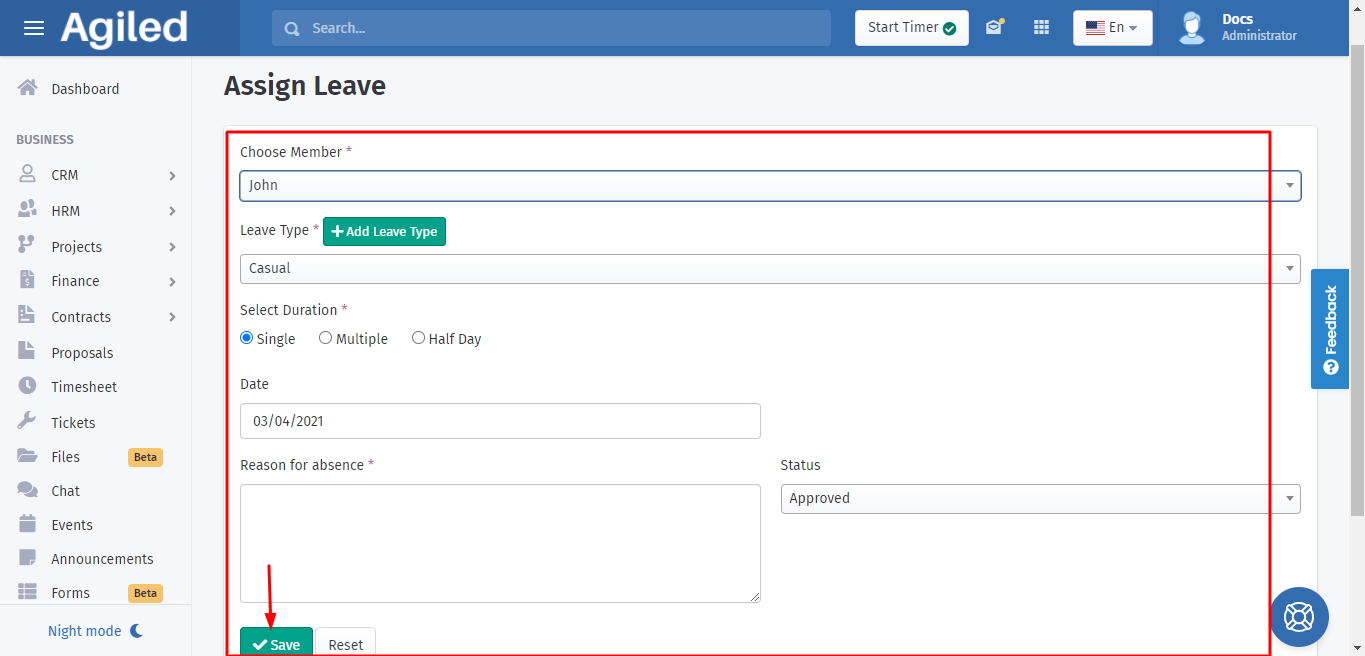
Task: Click the Save button
Action: [276, 644]
